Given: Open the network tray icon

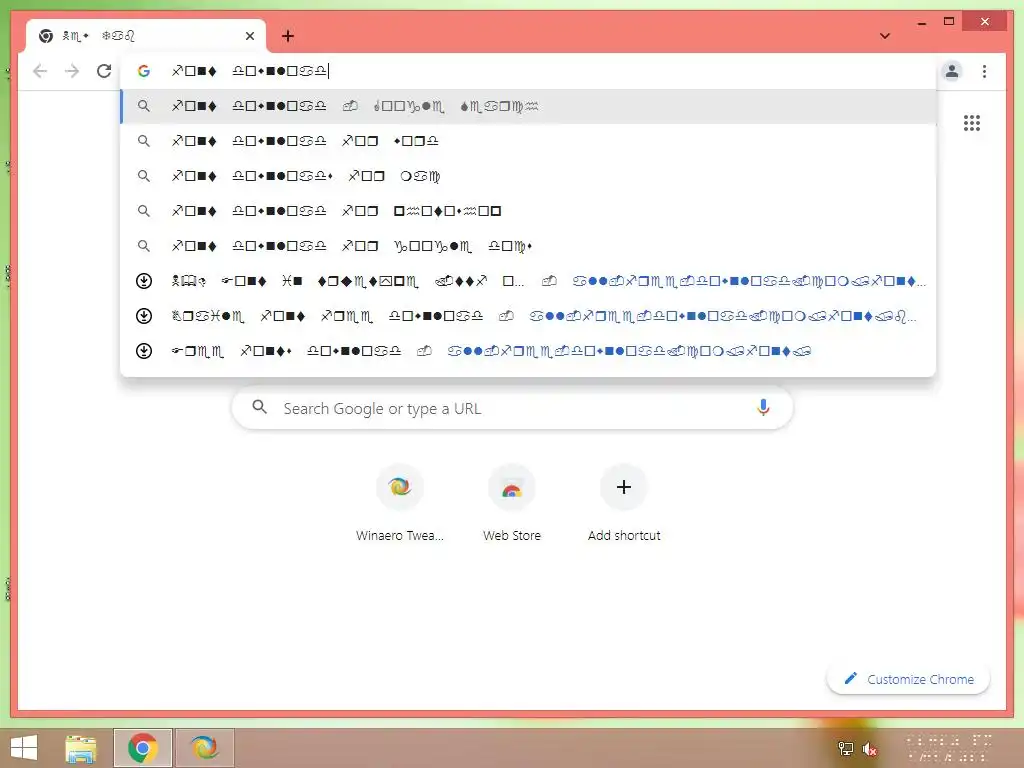Looking at the screenshot, I should [x=846, y=749].
